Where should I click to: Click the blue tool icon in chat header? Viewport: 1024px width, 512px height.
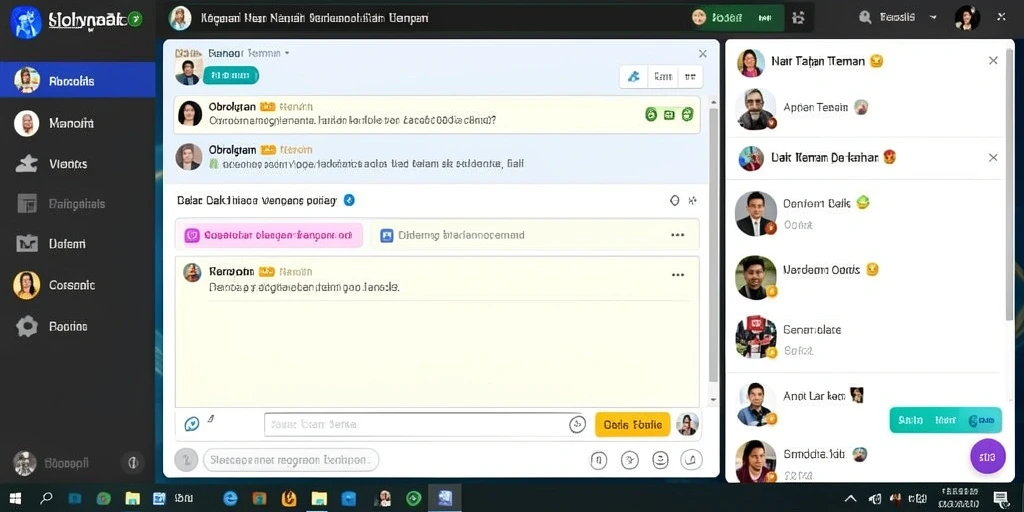pos(633,76)
